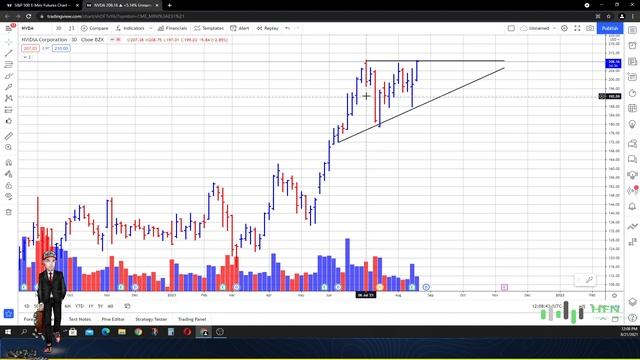Collapse the indicator legend arrow
Viewport: 640px width, 360px height.
pyautogui.click(x=27, y=57)
